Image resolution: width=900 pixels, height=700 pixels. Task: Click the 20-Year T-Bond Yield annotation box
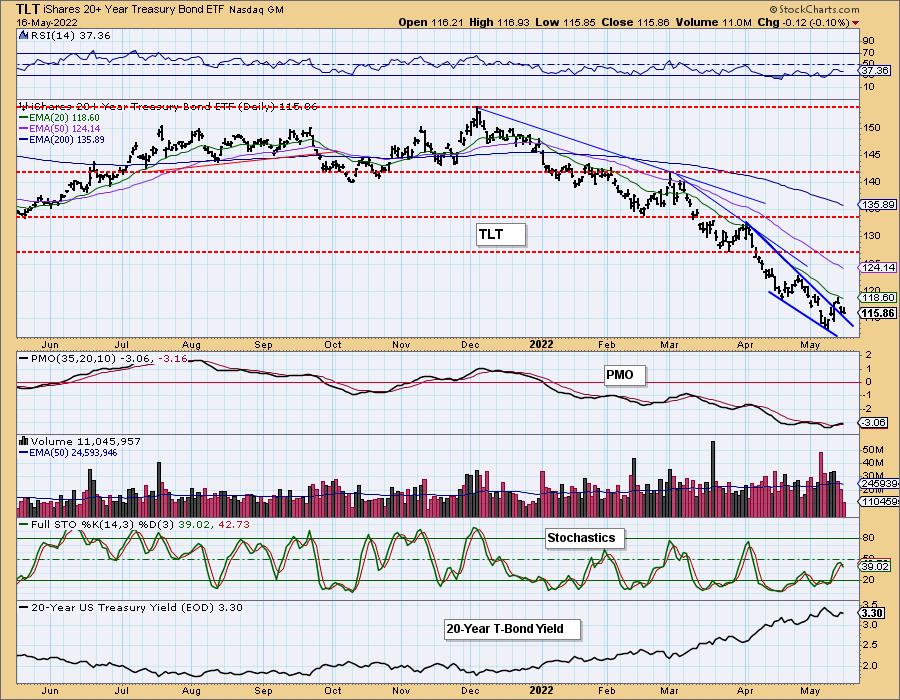(513, 629)
